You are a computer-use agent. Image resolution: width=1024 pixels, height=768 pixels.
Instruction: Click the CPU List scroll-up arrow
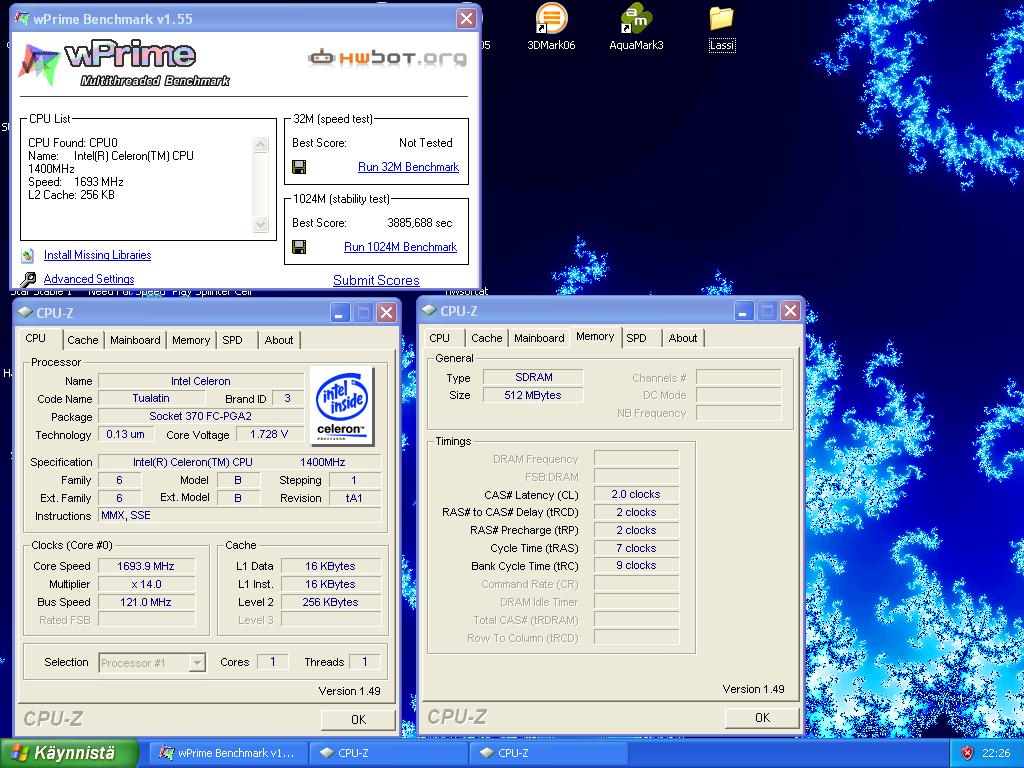pyautogui.click(x=261, y=144)
